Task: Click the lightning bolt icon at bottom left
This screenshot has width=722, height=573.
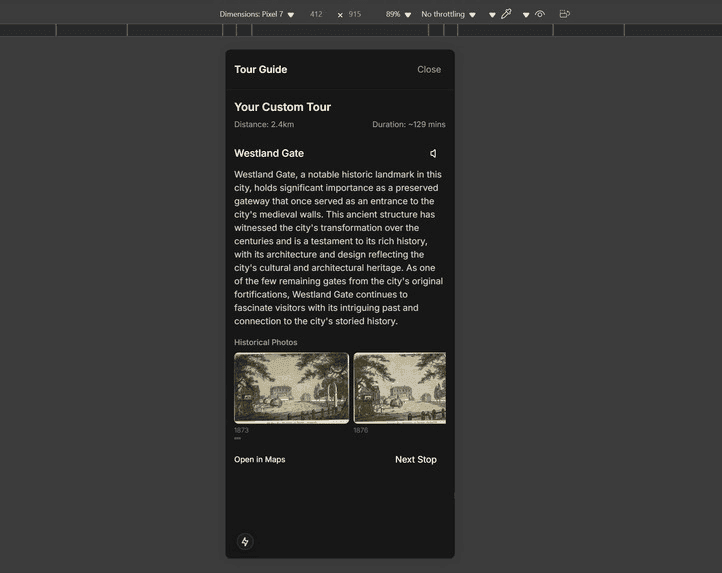Action: point(245,542)
